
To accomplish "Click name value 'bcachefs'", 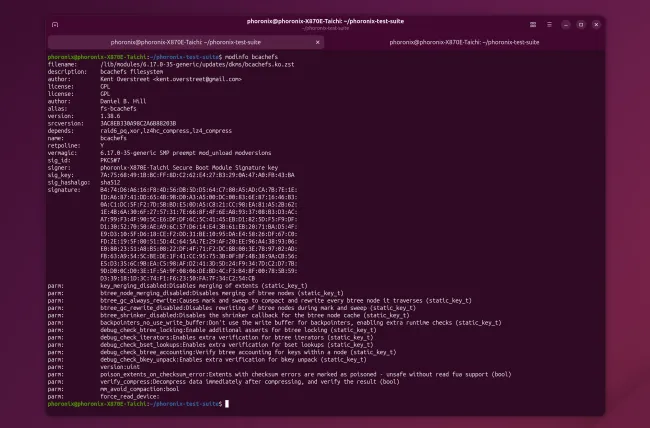I will pos(113,138).
